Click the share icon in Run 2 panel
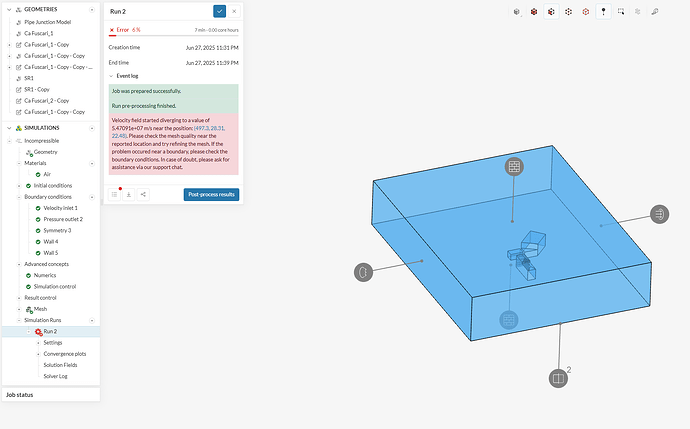This screenshot has width=690, height=429. tap(143, 194)
